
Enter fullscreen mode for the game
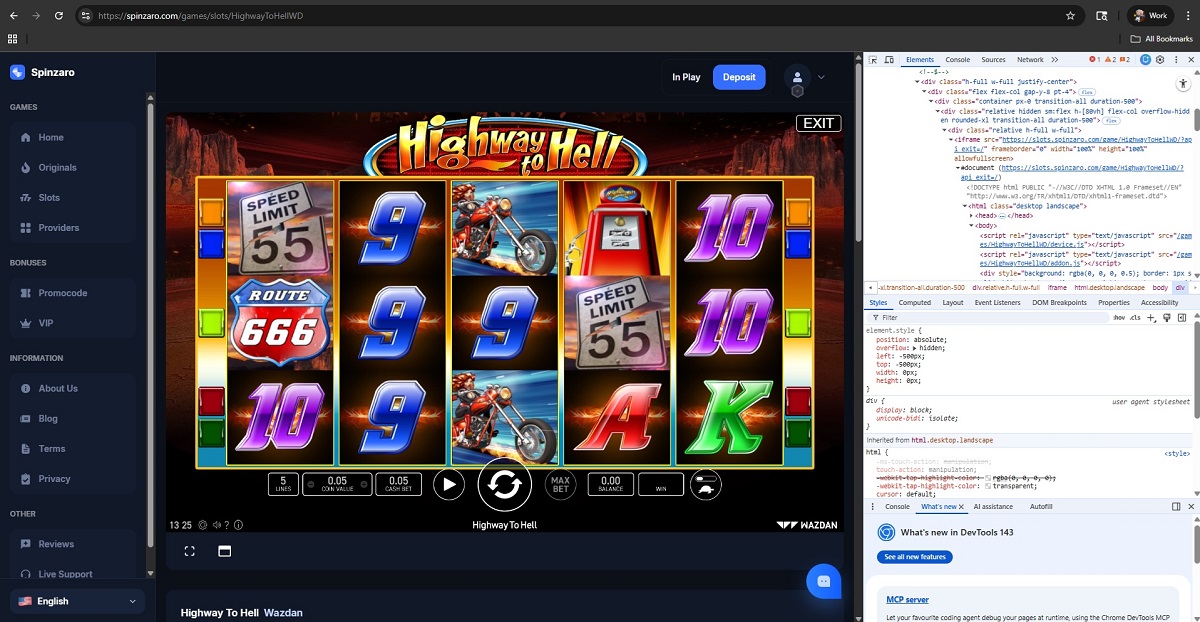point(189,551)
